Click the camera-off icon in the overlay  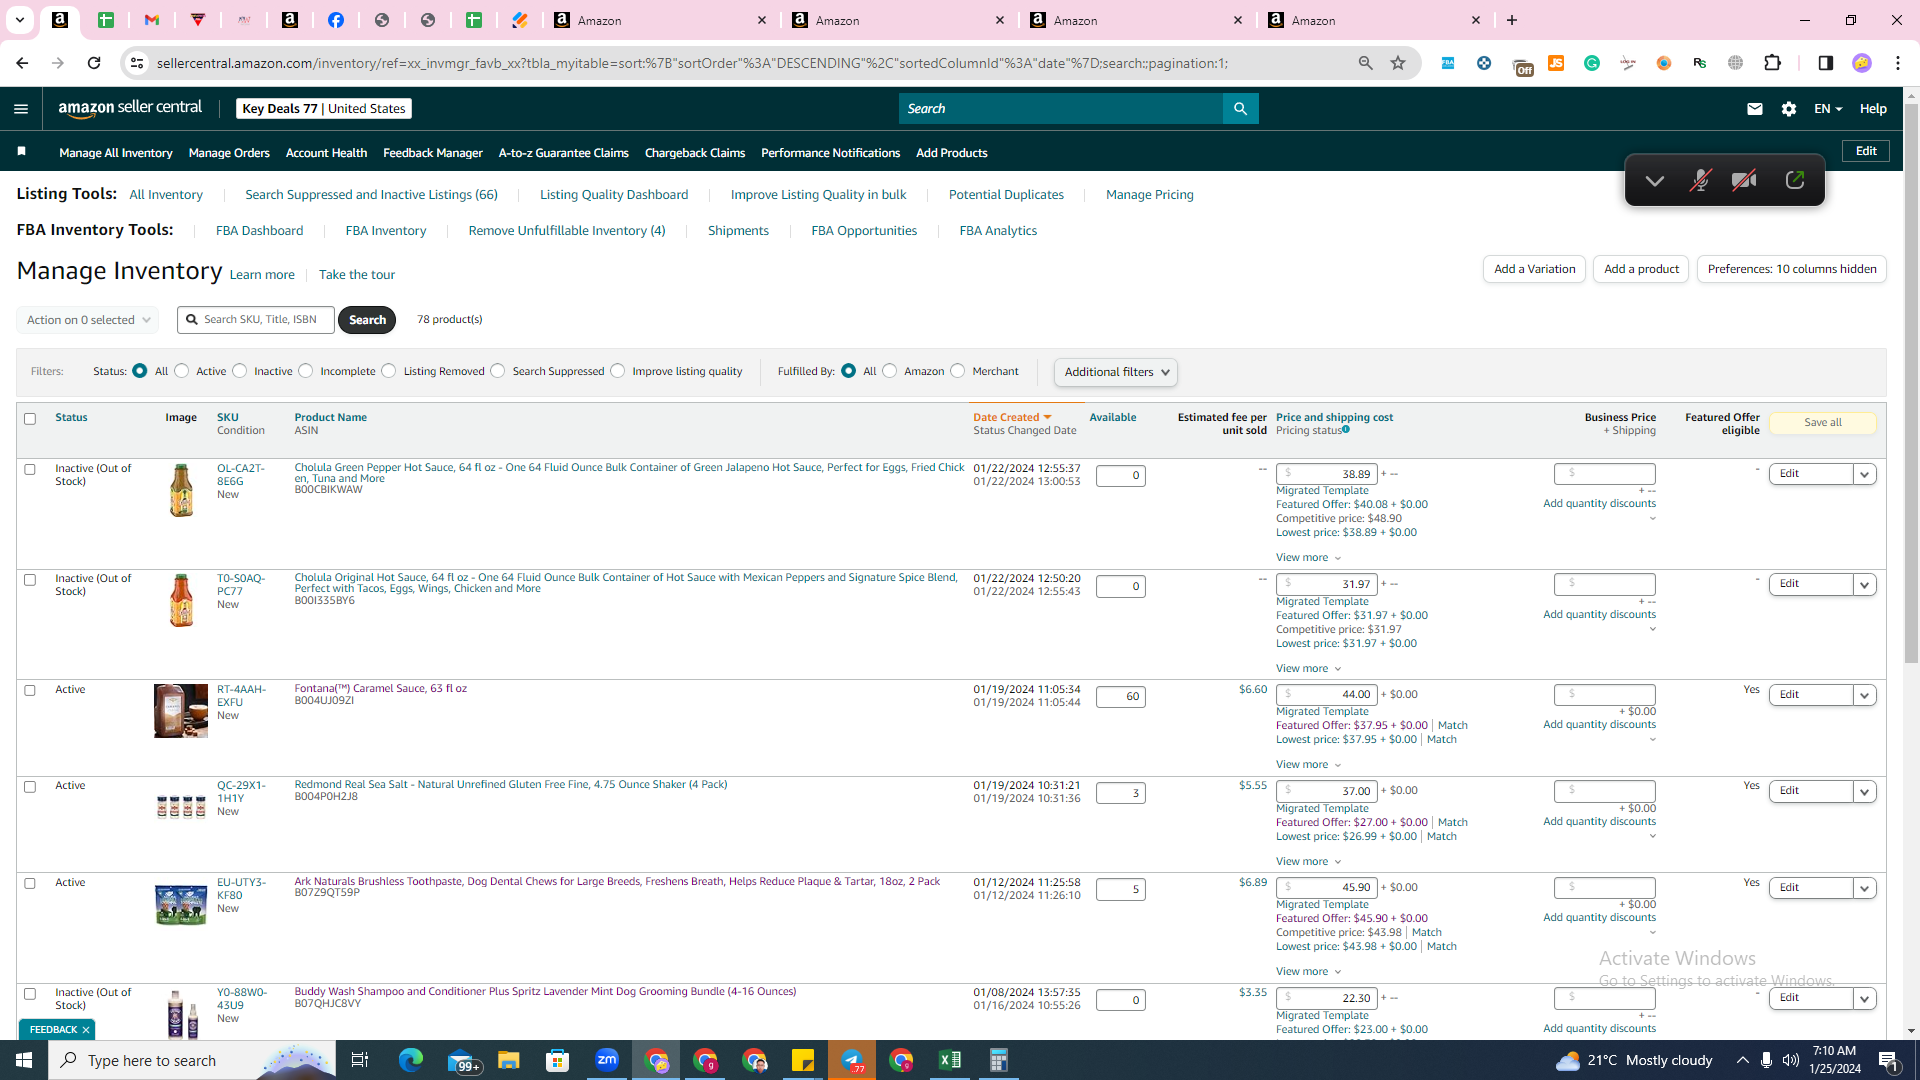(1745, 180)
